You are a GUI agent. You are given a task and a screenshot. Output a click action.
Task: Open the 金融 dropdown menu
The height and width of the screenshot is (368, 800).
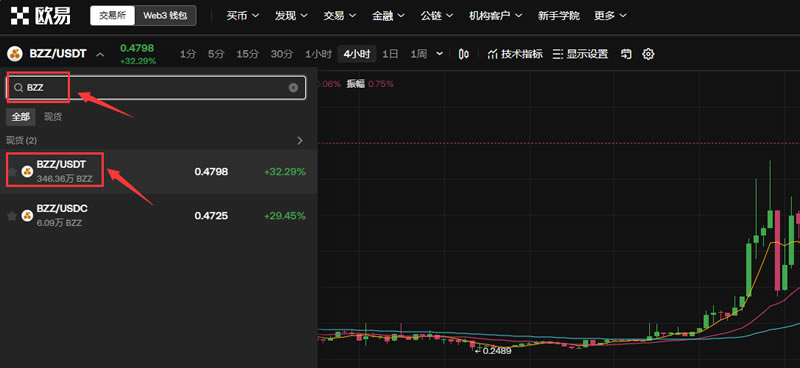click(388, 16)
